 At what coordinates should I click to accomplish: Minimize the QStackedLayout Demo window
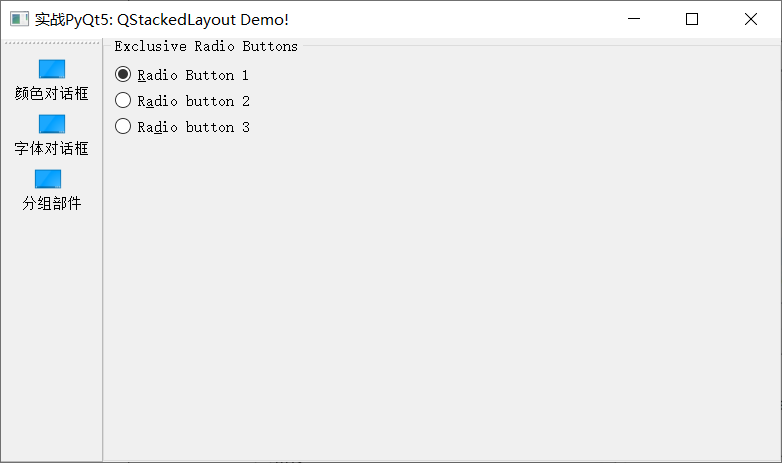click(634, 19)
